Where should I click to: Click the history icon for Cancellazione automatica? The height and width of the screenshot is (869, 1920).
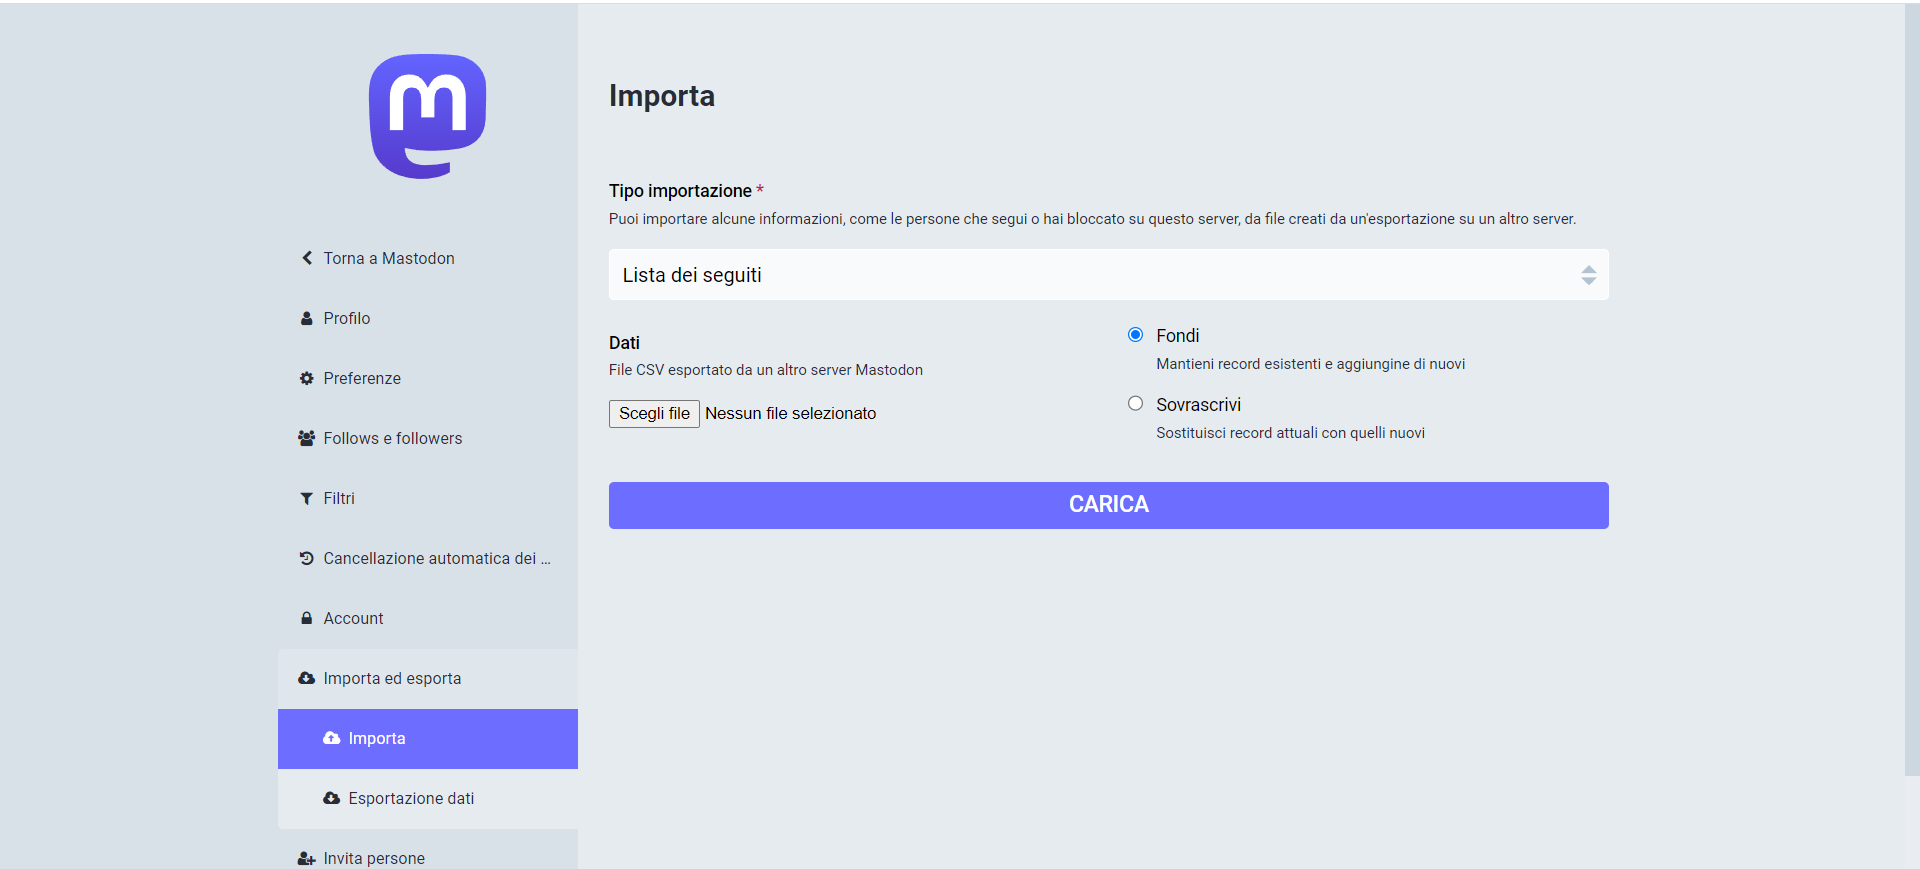click(307, 558)
